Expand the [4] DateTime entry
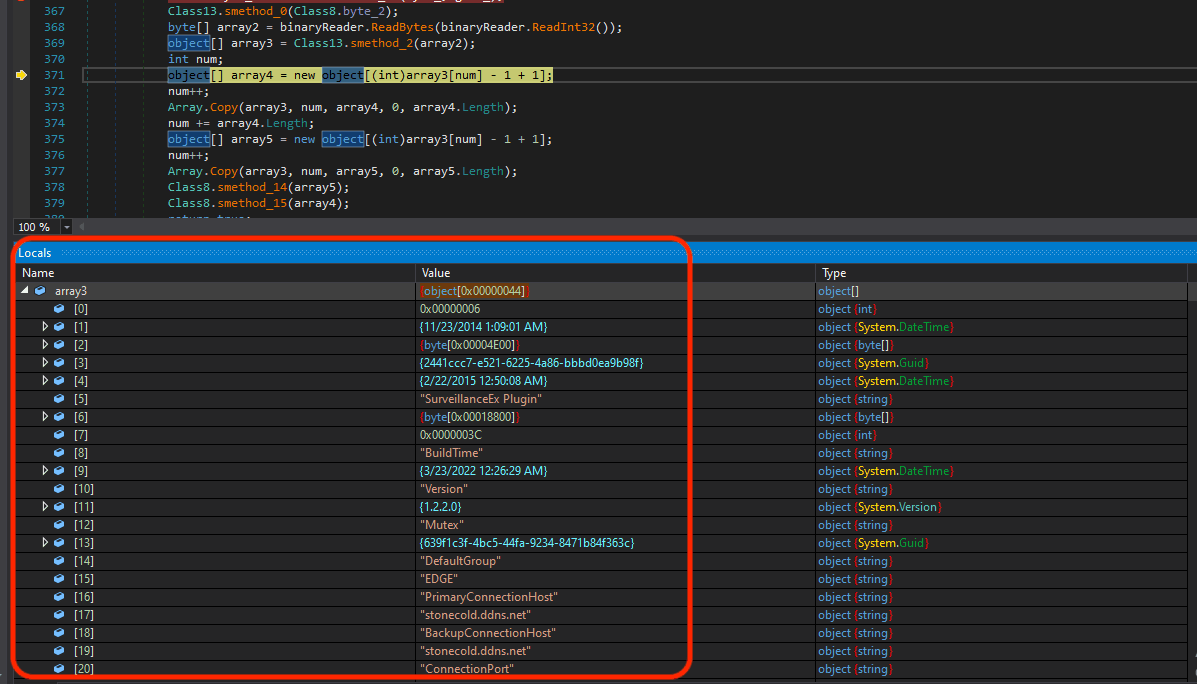The image size is (1197, 684). pos(45,380)
